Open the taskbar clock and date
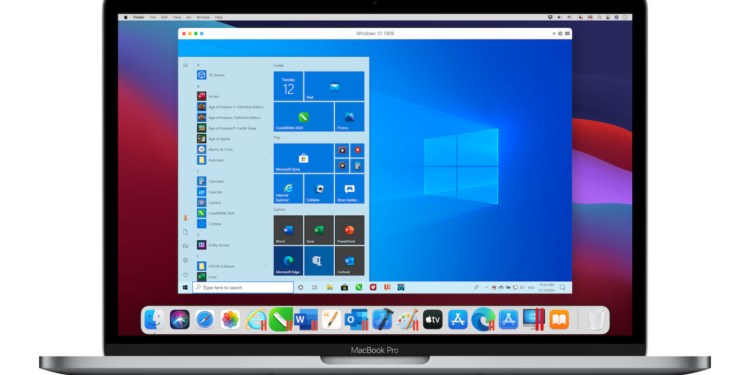 [x=546, y=287]
